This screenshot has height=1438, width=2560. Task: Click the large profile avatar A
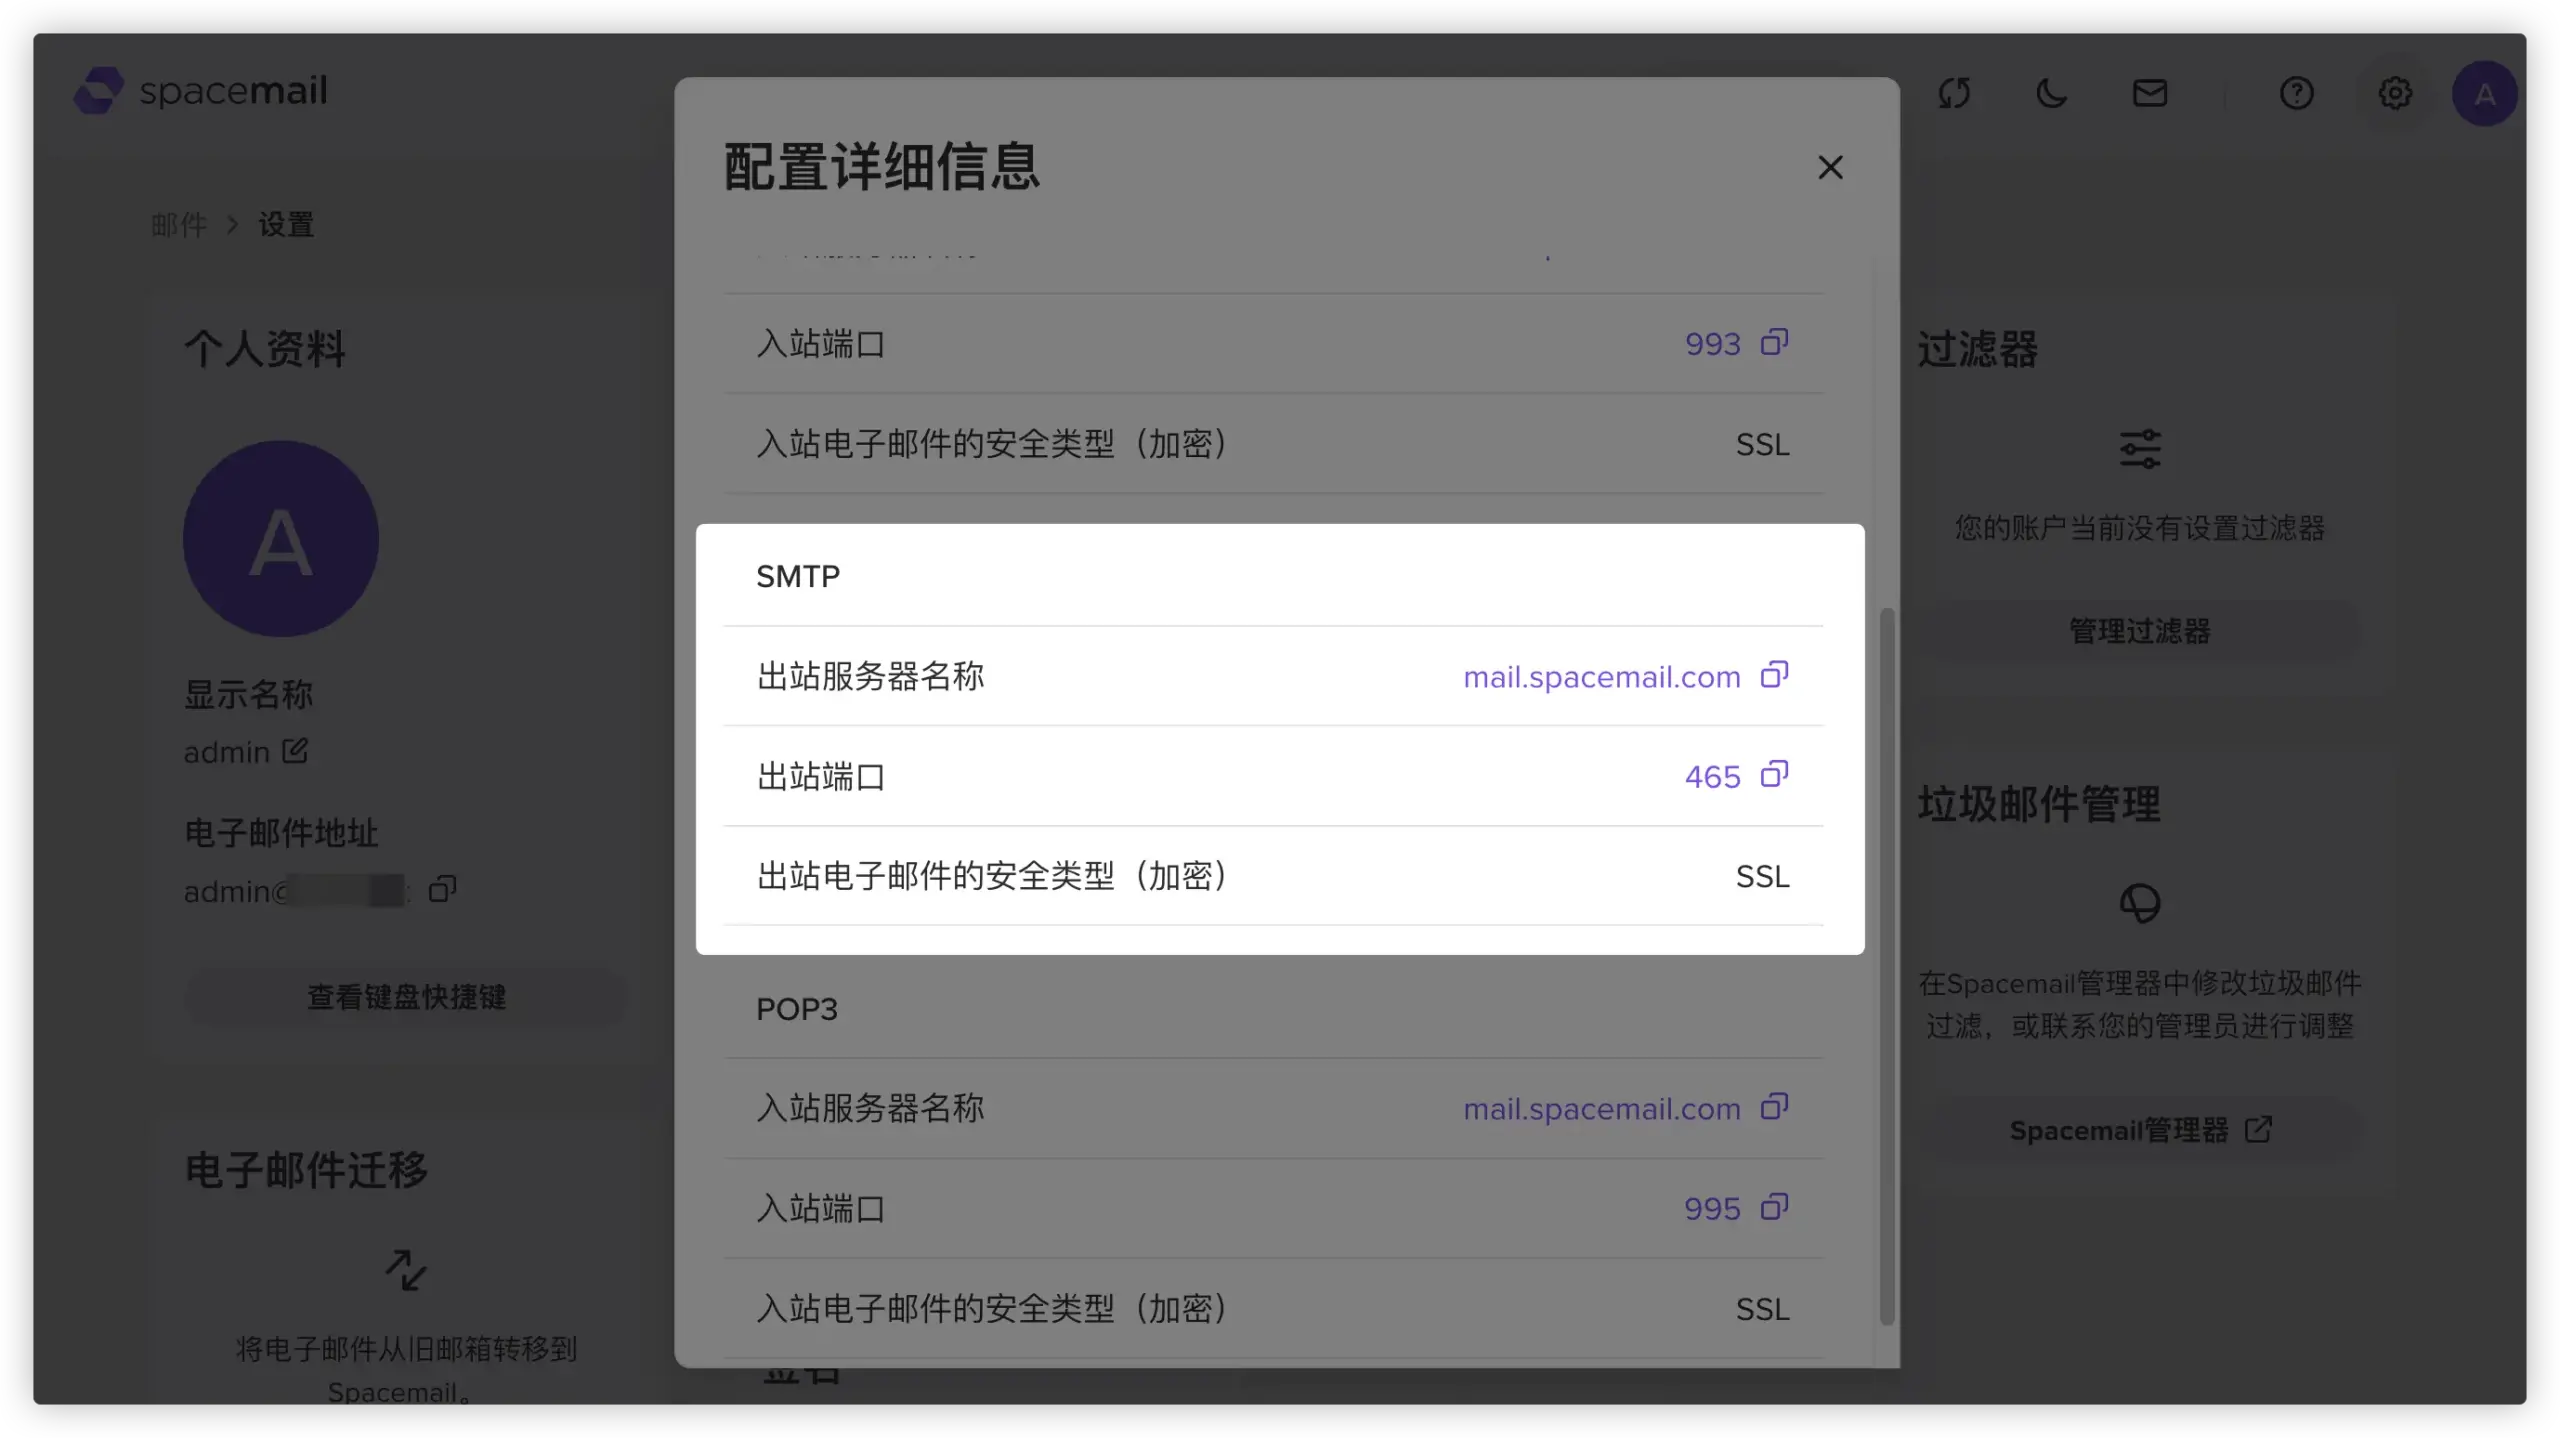tap(281, 539)
